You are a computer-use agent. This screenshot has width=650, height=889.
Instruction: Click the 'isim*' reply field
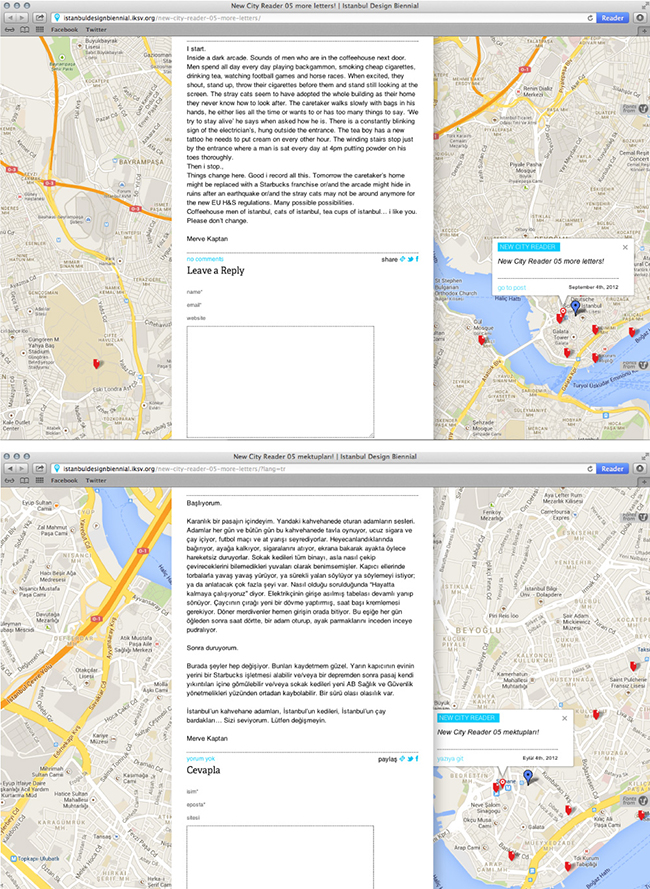[193, 791]
